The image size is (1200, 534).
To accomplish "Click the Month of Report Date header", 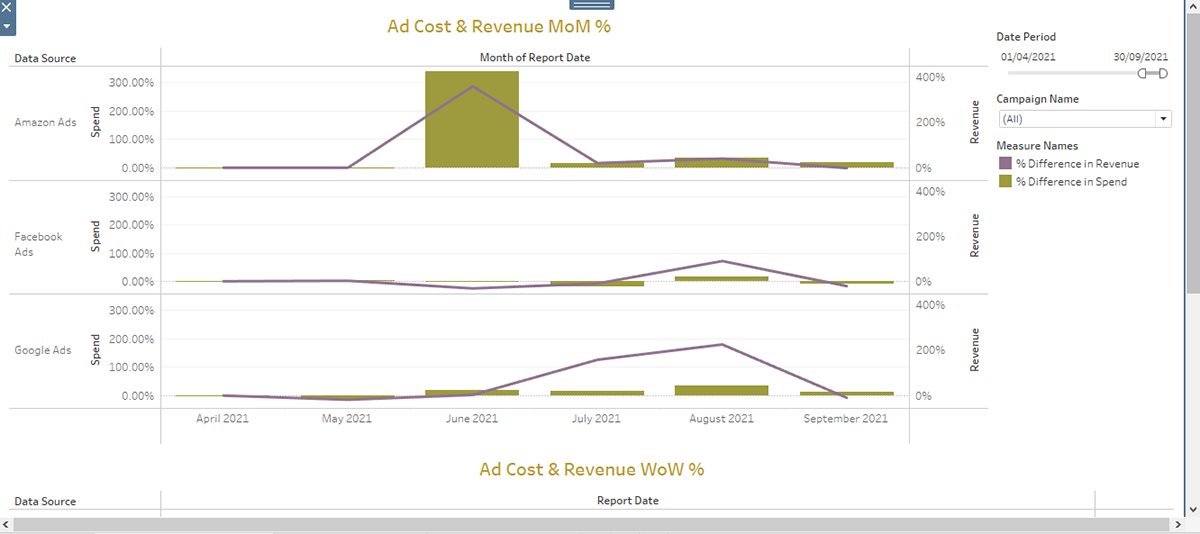I will (534, 58).
